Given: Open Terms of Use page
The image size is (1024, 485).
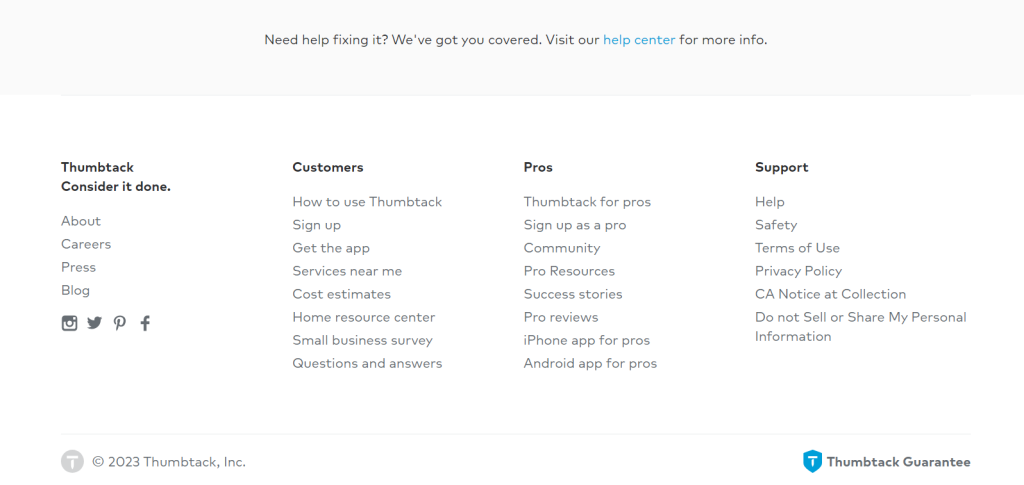Looking at the screenshot, I should click(797, 248).
